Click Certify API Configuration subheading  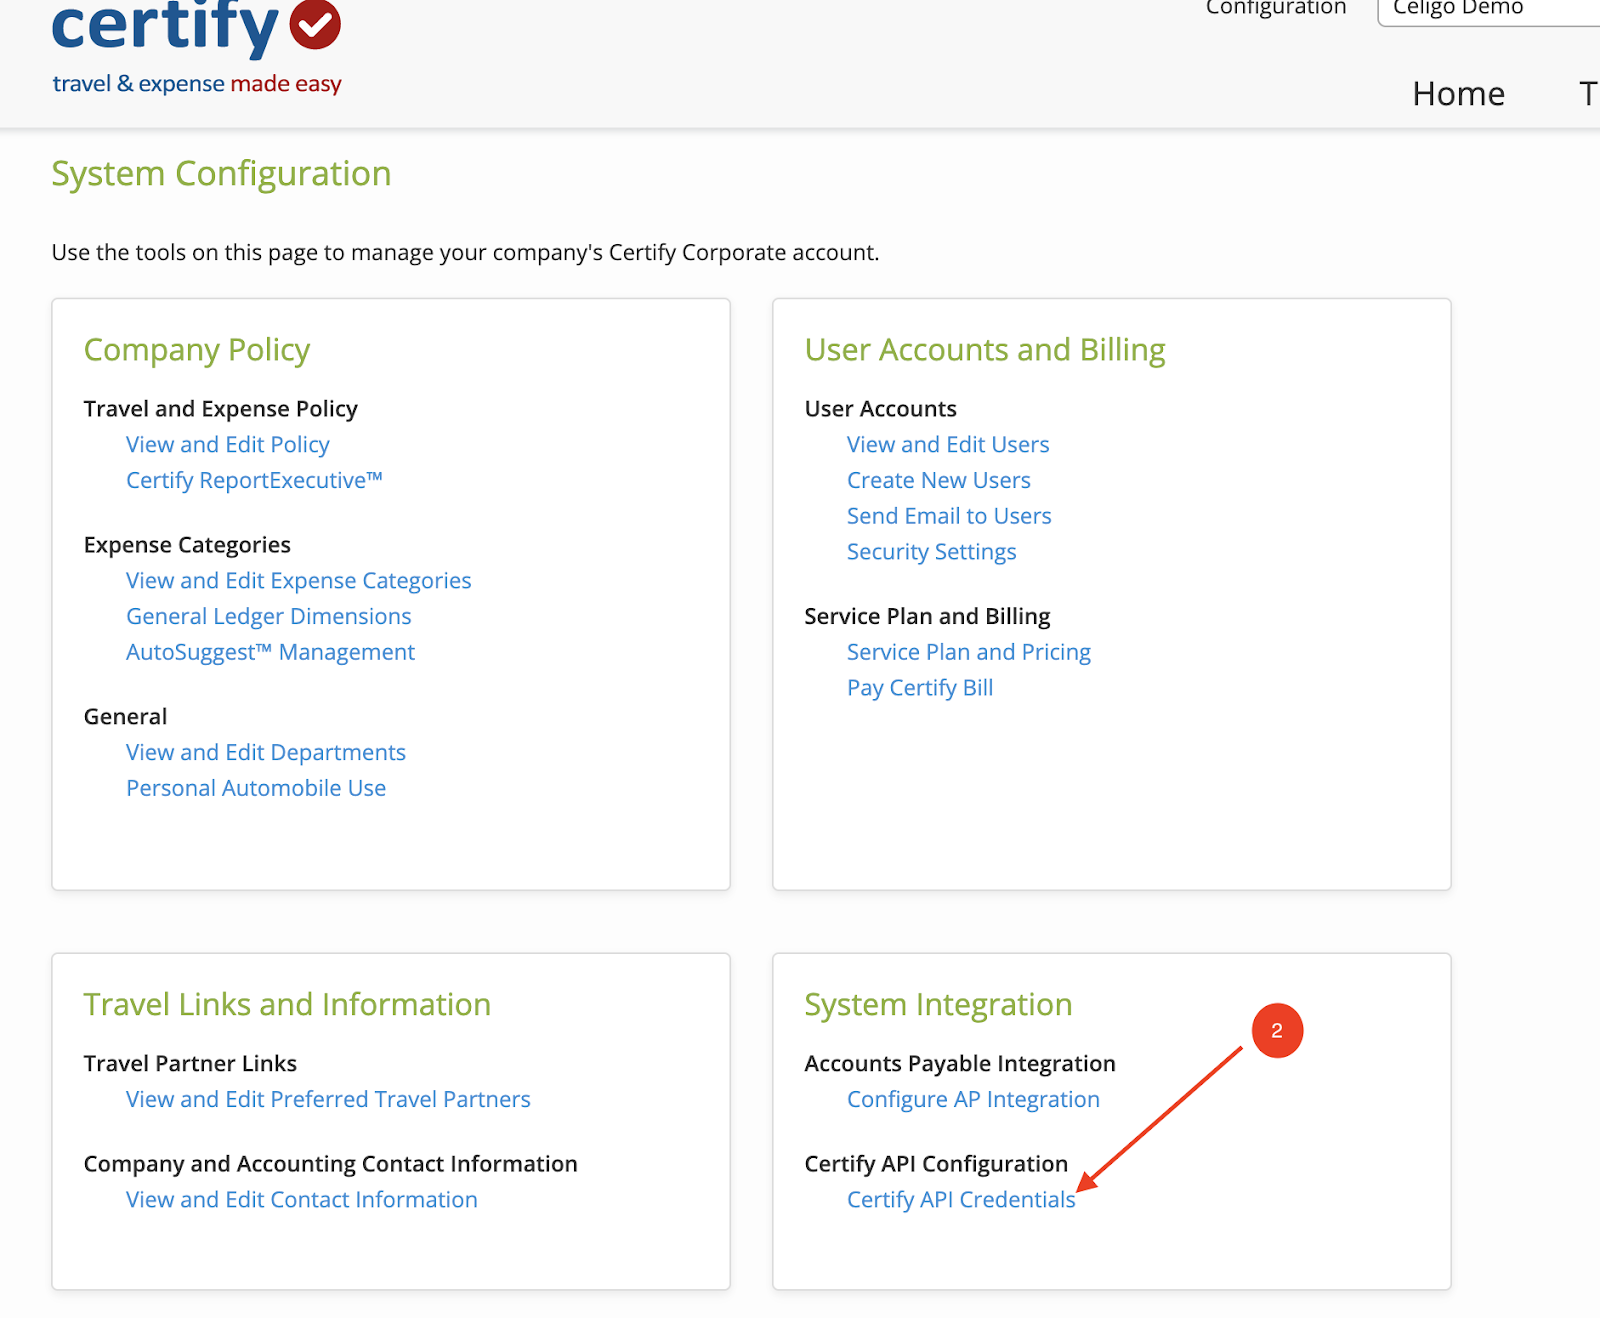pyautogui.click(x=936, y=1164)
